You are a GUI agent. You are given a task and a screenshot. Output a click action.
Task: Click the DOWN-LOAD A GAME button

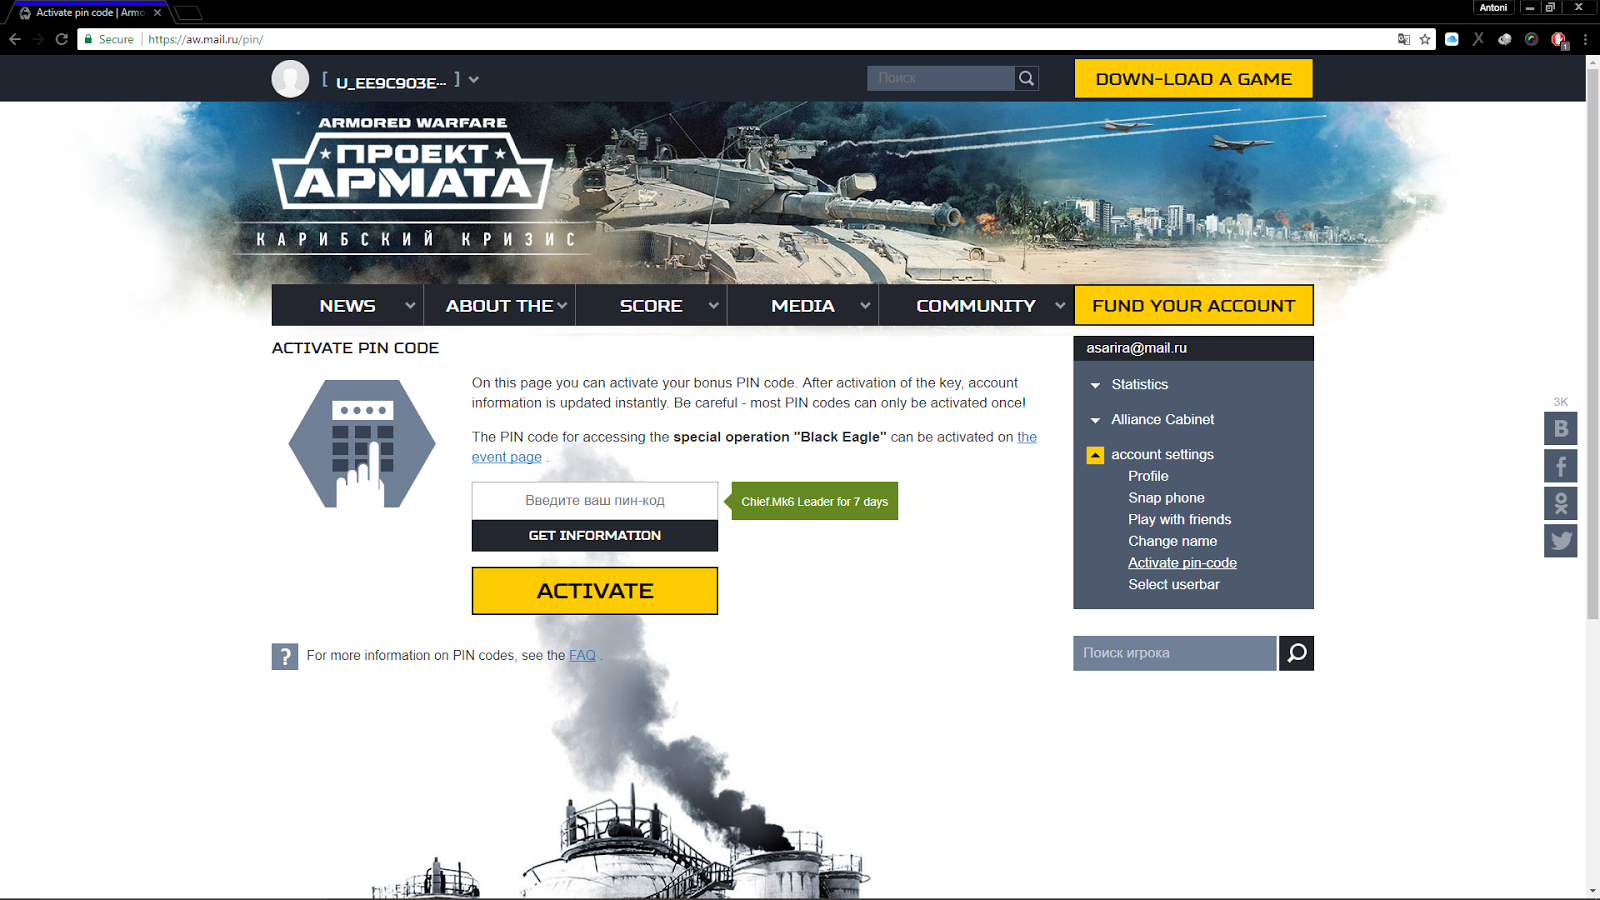tap(1194, 79)
